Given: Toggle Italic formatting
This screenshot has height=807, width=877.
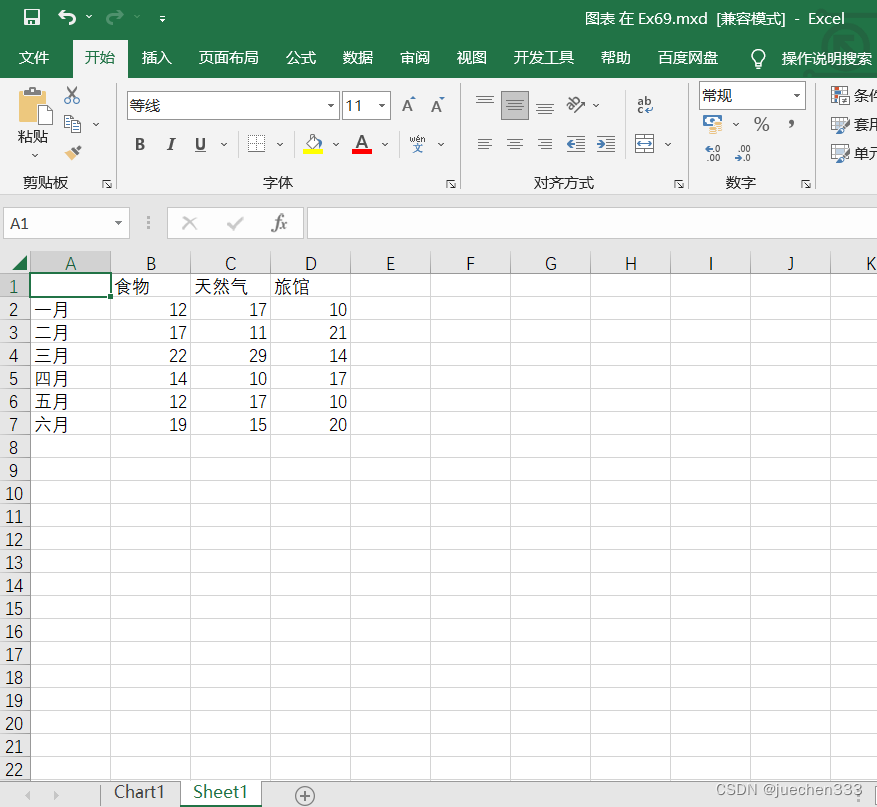Looking at the screenshot, I should (x=170, y=145).
